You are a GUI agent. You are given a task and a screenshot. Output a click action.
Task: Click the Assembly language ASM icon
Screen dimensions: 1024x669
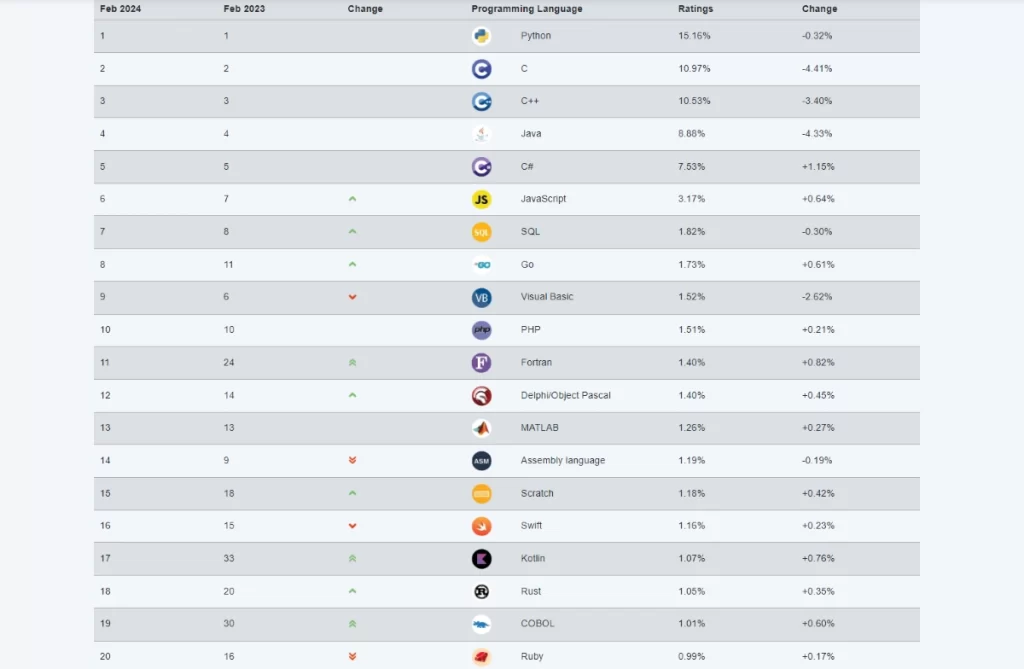(x=481, y=461)
